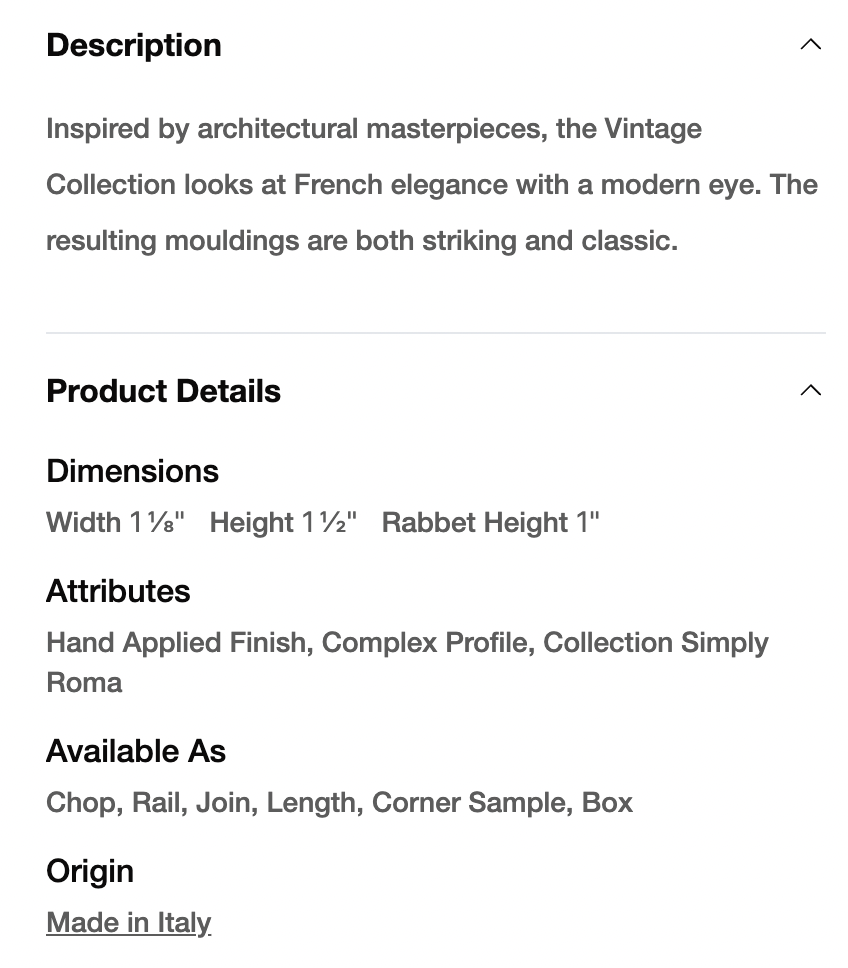Click the Length availability text
Screen dimensions: 848x968
click(310, 802)
